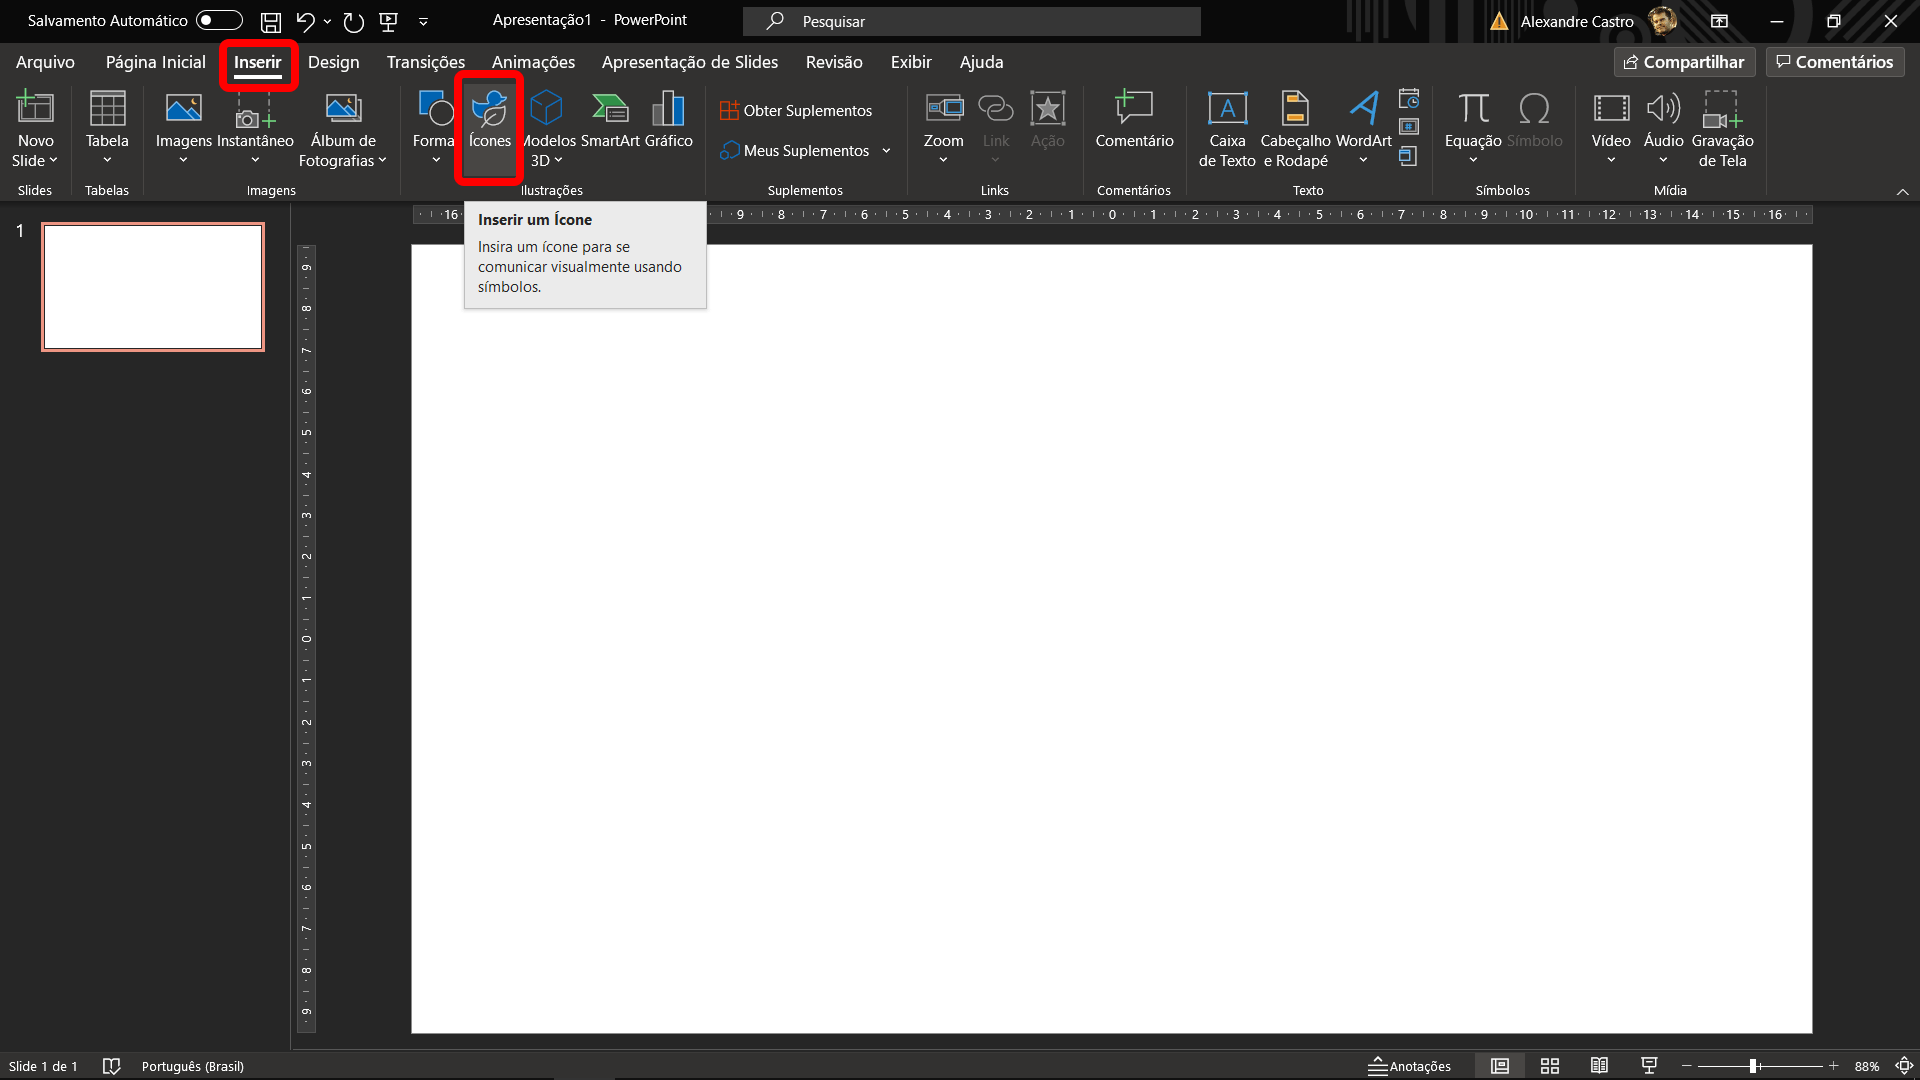Enable Slide Sorter view mode
Viewport: 1920px width, 1080px height.
pyautogui.click(x=1548, y=1066)
